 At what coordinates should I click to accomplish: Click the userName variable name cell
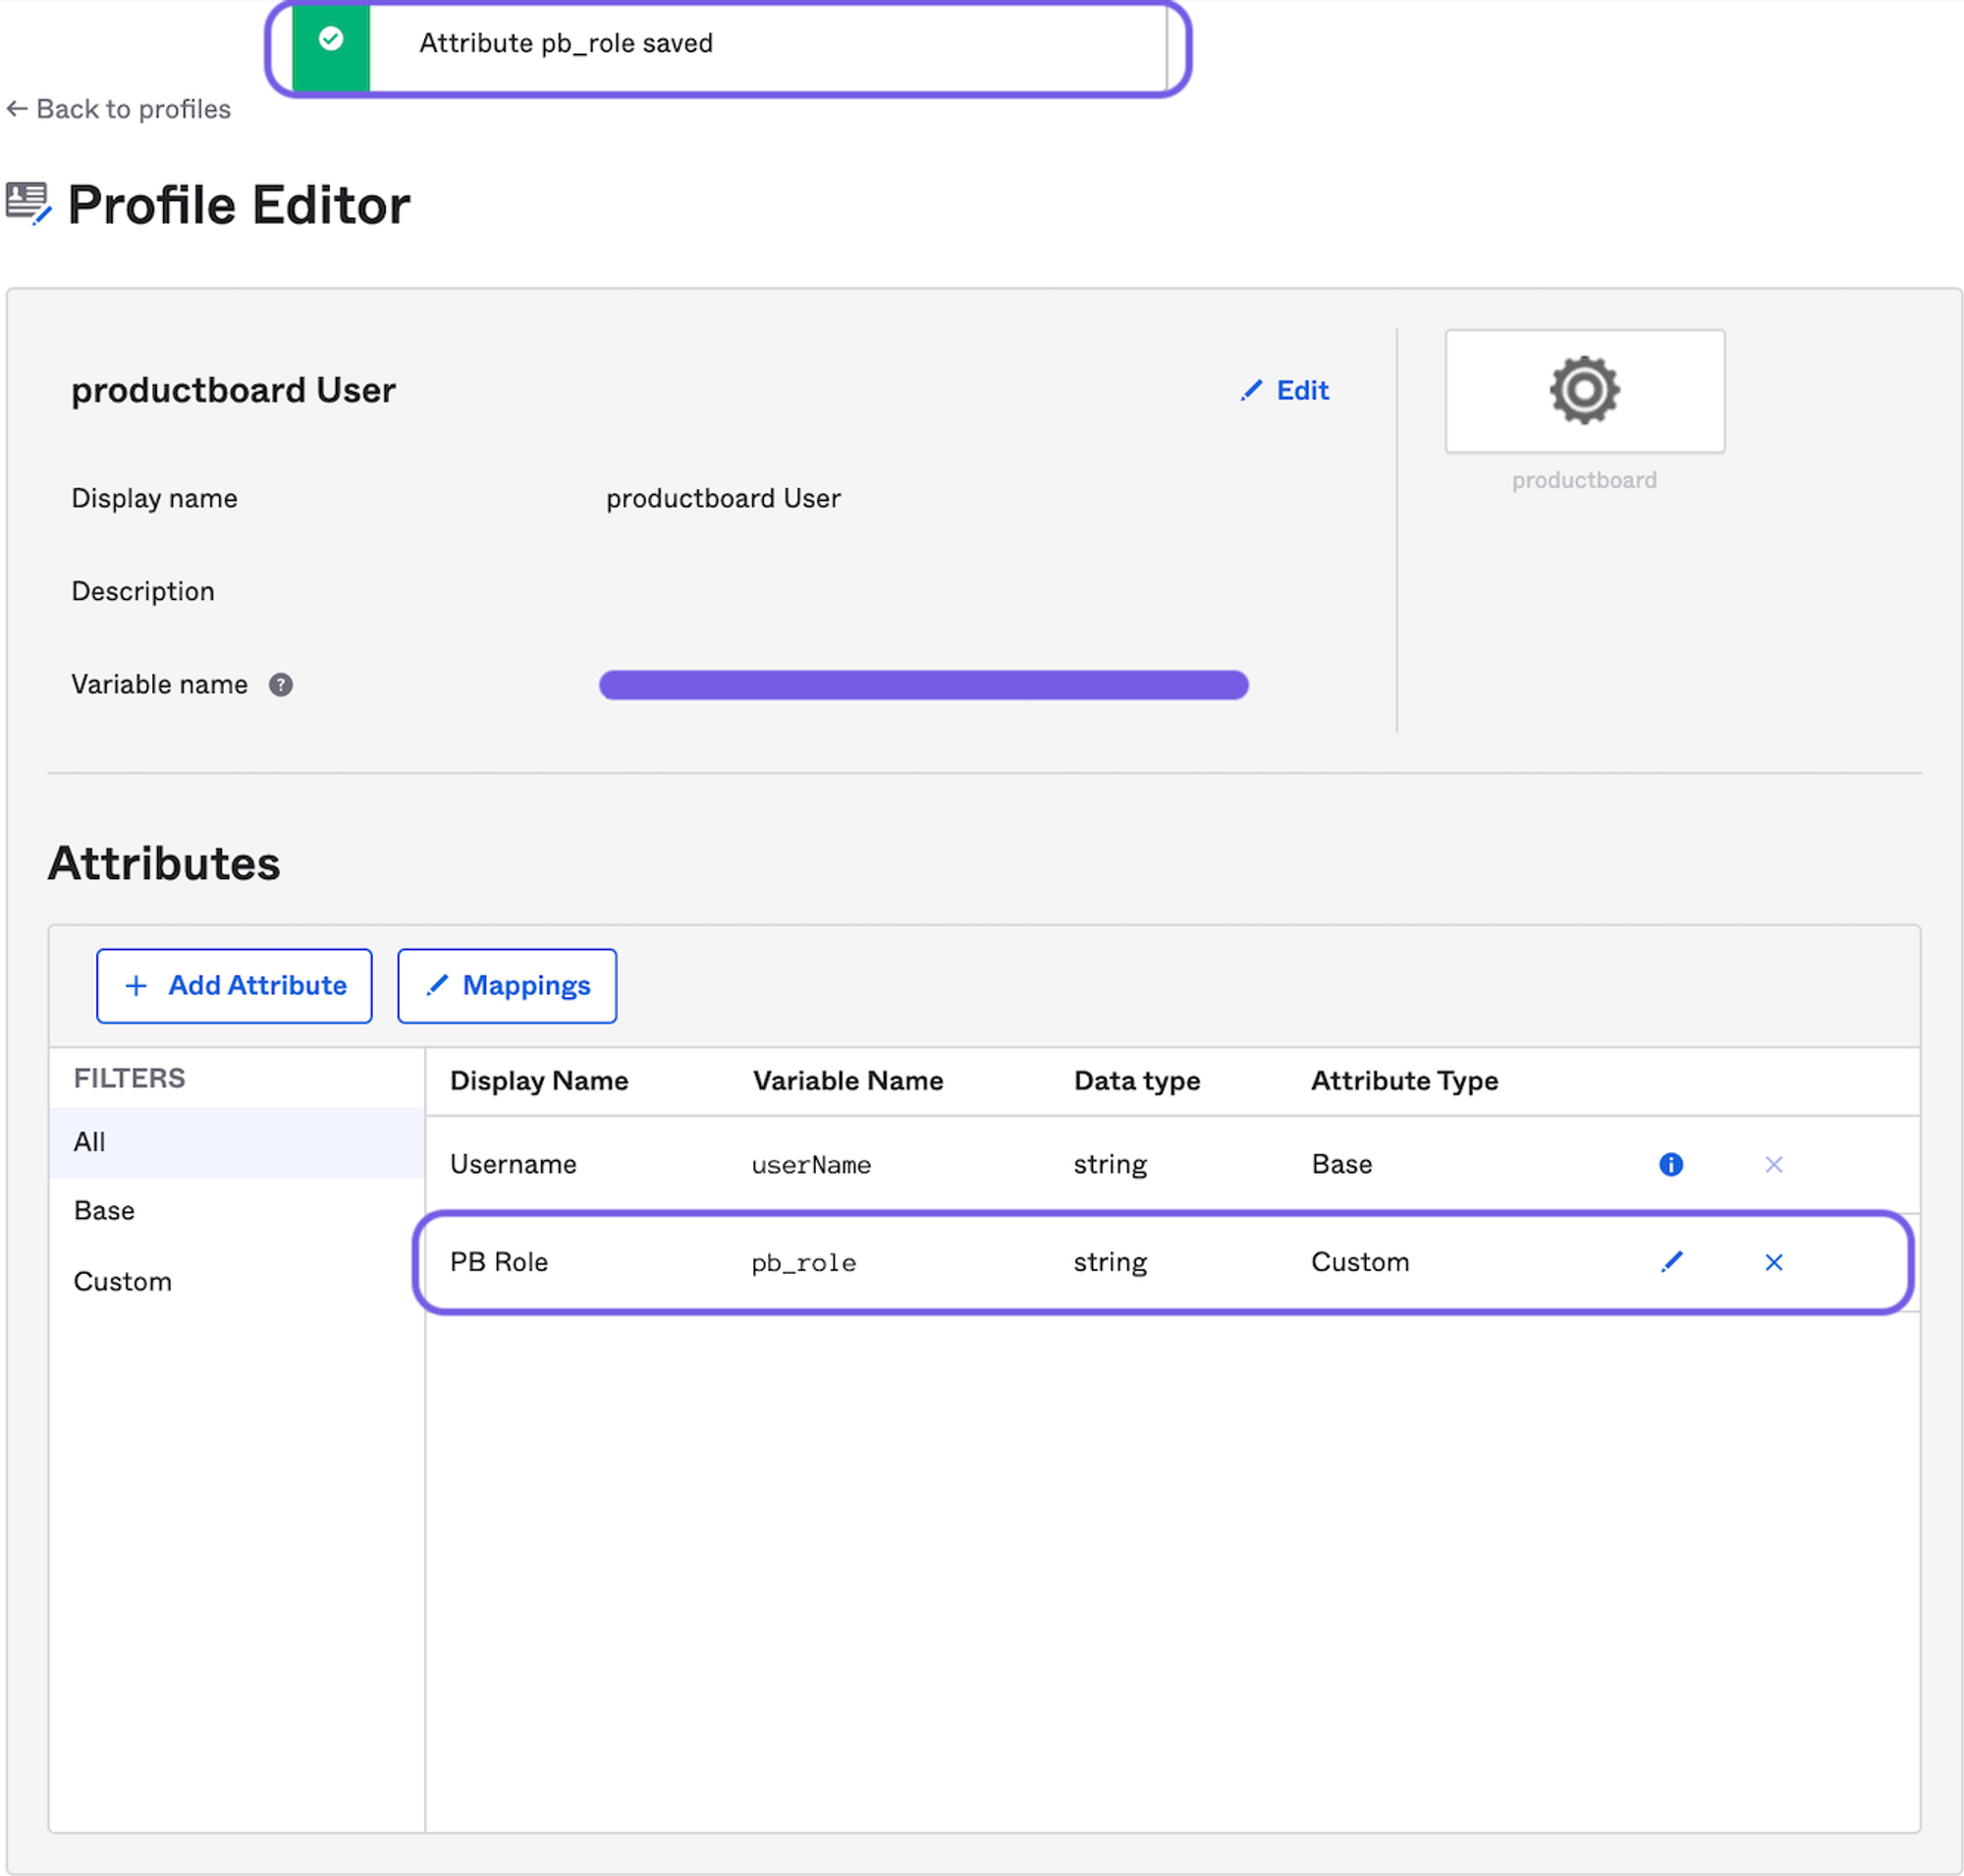click(811, 1165)
